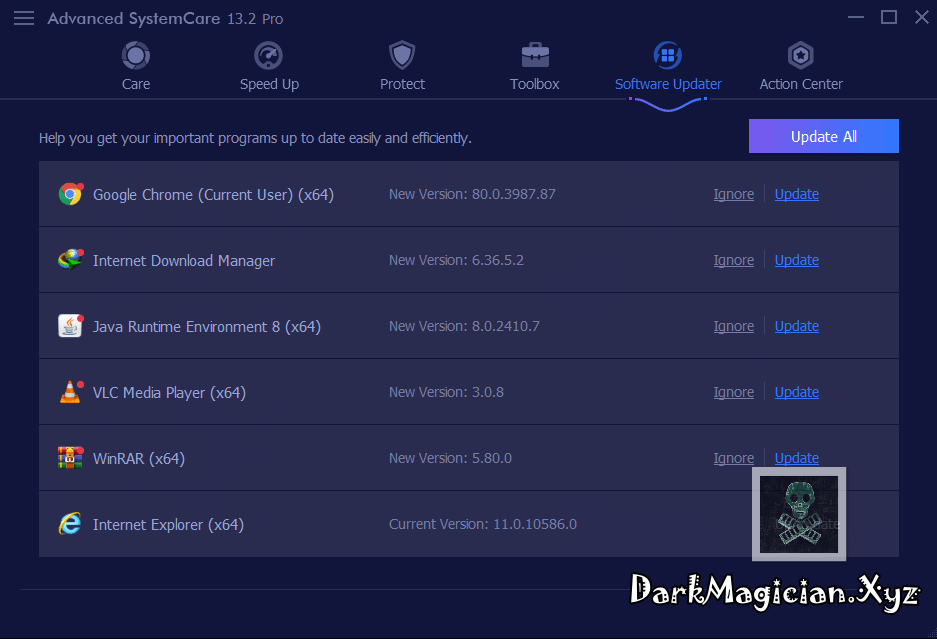Viewport: 937px width, 639px height.
Task: Update Internet Download Manager
Action: (797, 260)
